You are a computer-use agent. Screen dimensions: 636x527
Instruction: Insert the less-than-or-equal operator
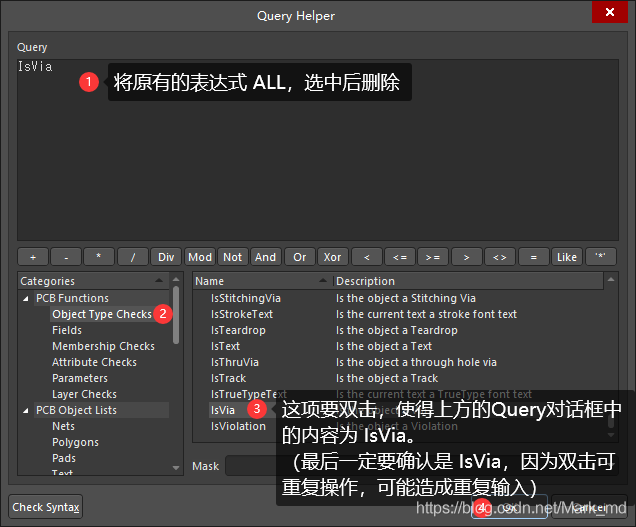coord(400,257)
